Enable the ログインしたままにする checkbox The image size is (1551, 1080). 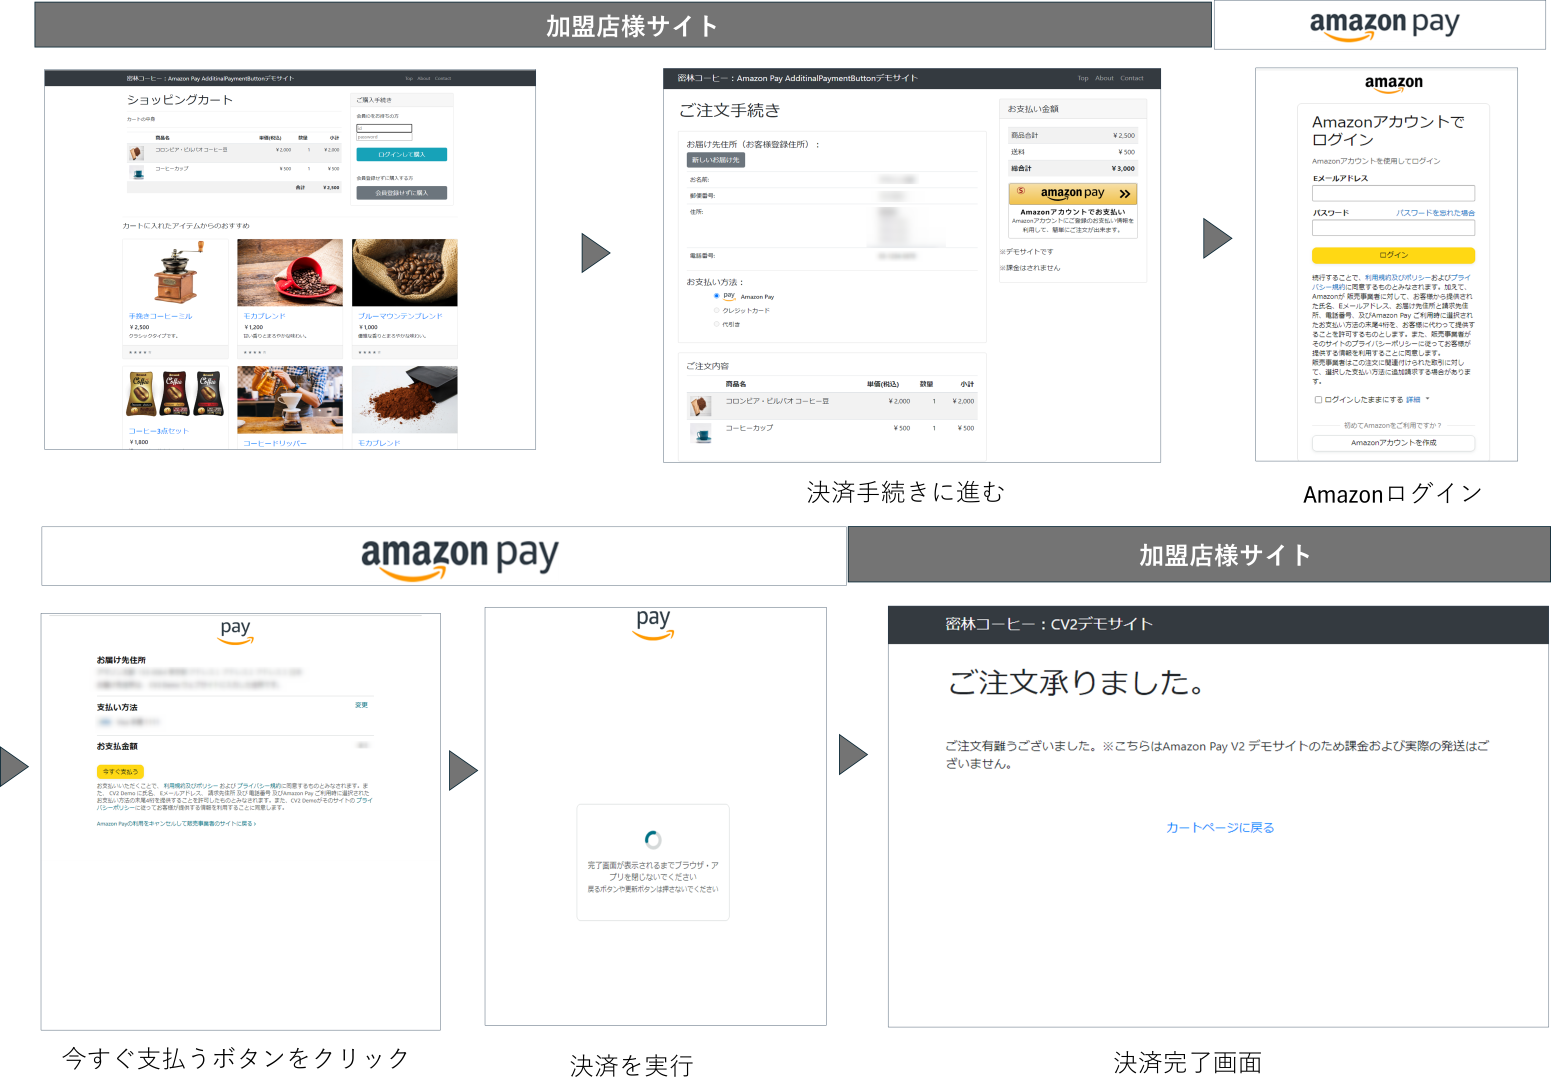click(1317, 399)
